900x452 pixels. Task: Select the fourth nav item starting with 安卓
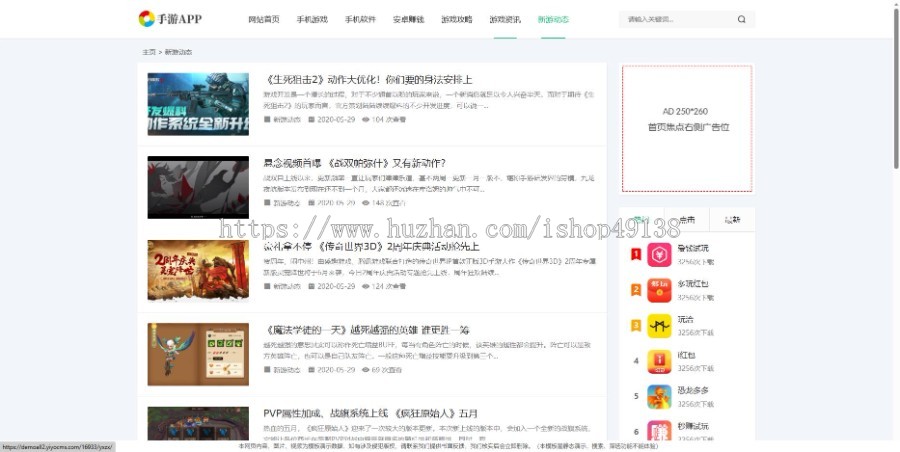coord(409,20)
